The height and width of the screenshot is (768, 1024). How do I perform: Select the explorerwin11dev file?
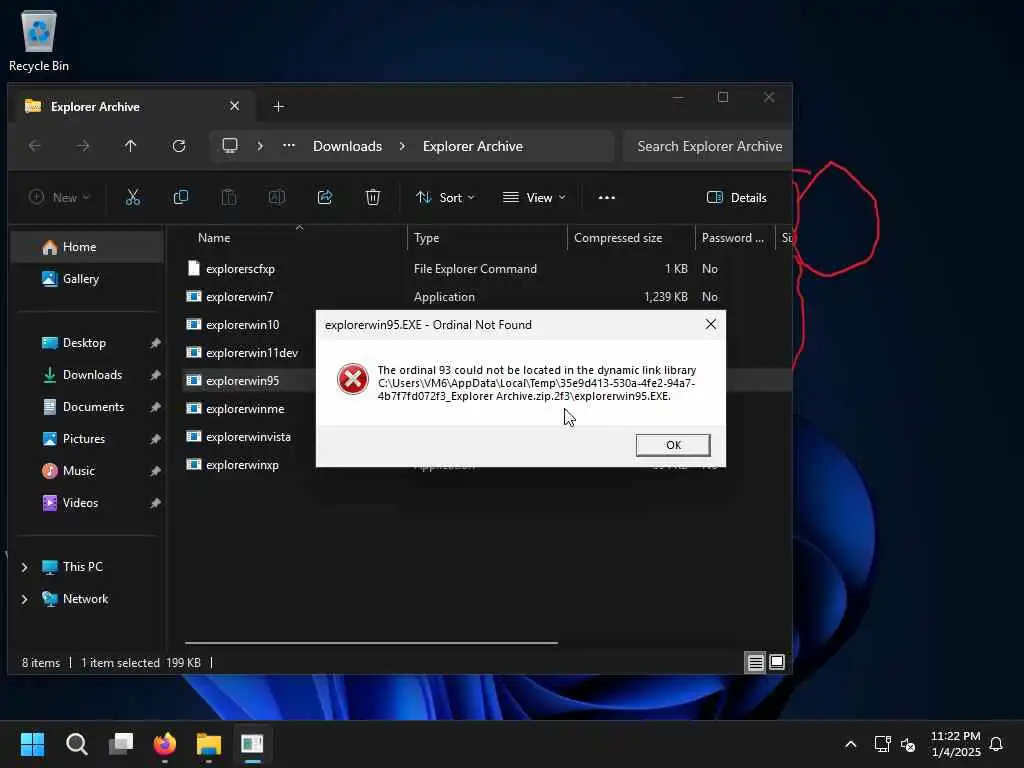click(x=251, y=353)
